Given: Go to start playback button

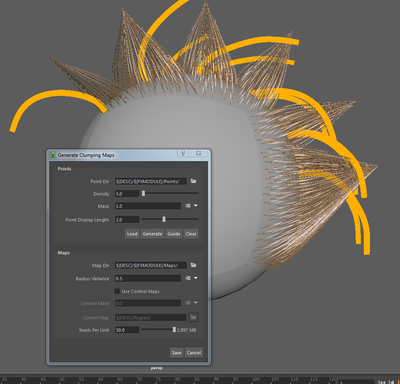Looking at the screenshot, I should point(382,382).
